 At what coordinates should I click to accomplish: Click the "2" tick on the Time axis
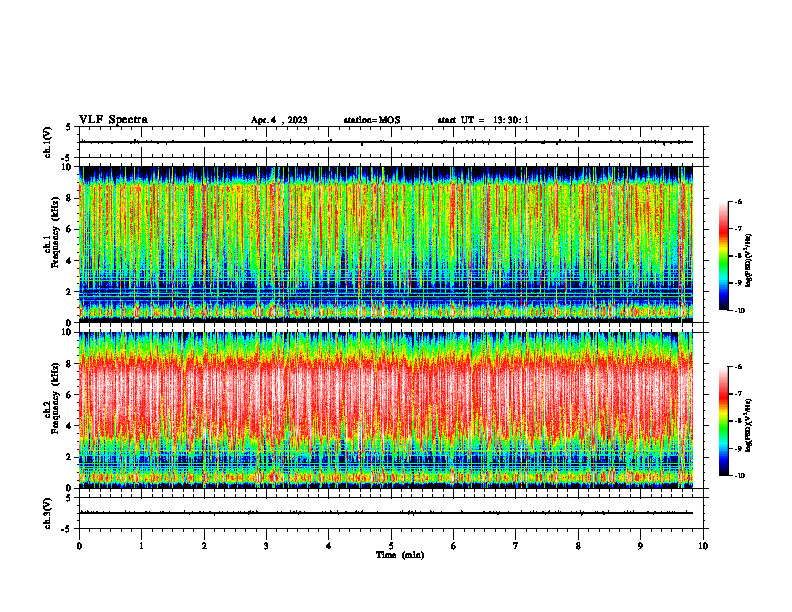pyautogui.click(x=204, y=546)
